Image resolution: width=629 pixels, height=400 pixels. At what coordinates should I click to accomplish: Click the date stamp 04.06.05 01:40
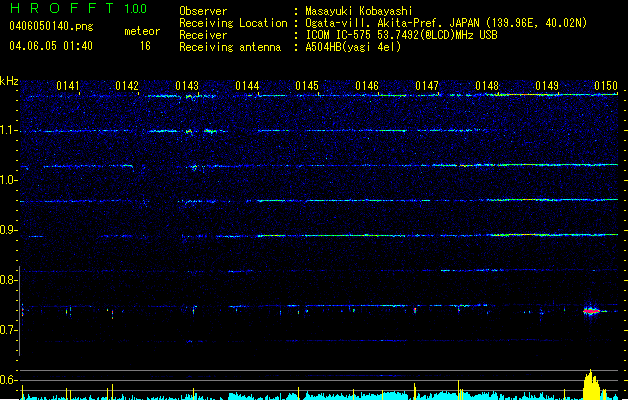point(51,46)
